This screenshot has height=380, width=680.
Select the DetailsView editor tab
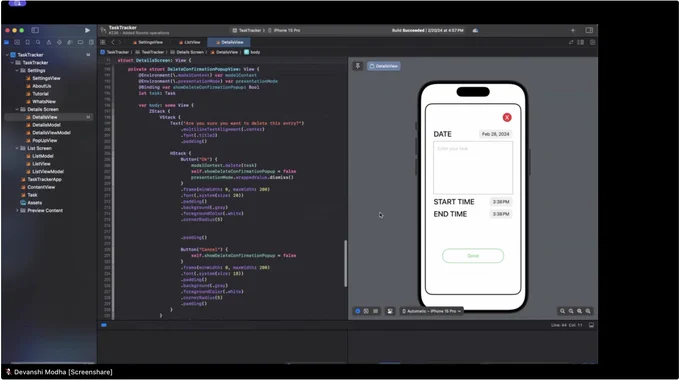(x=229, y=42)
